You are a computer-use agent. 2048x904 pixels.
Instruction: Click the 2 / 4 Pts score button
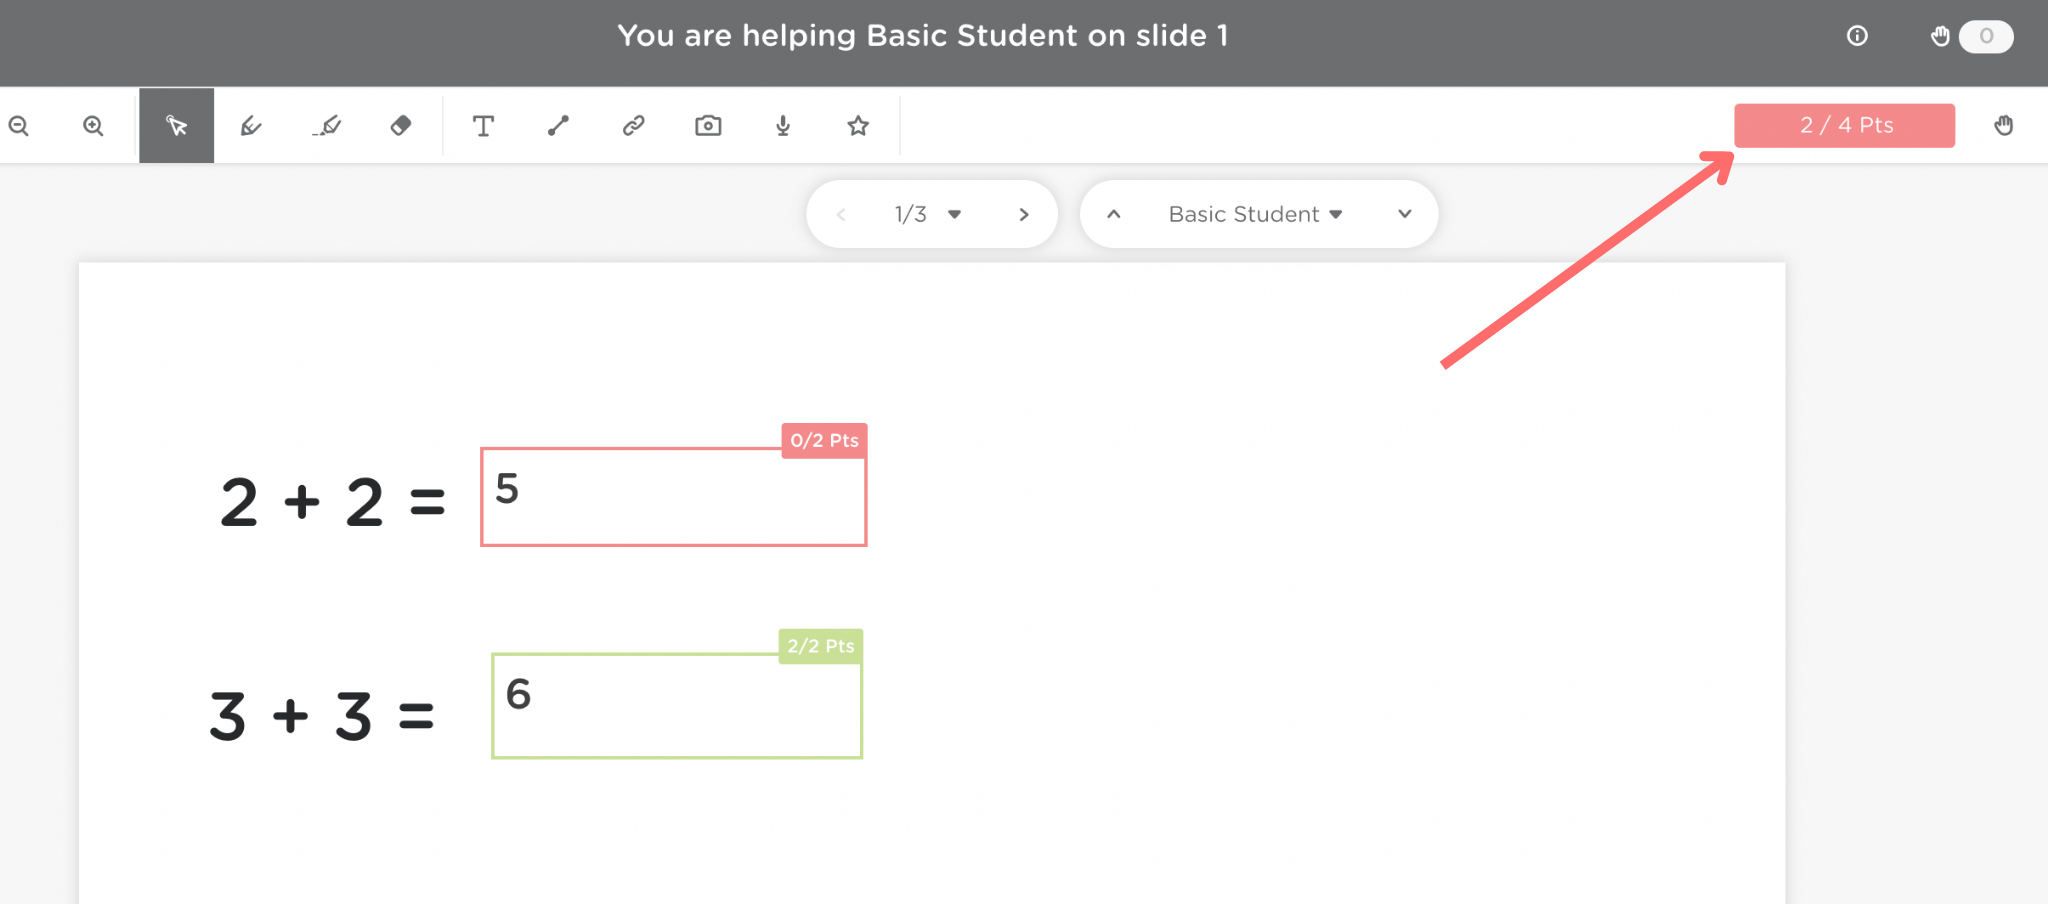pos(1844,126)
